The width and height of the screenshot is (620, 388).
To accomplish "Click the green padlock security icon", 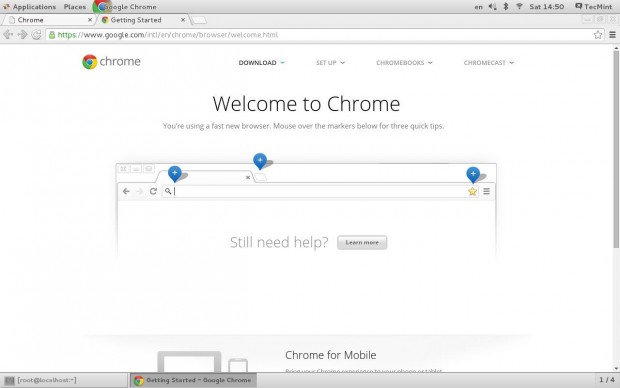I will coord(52,35).
